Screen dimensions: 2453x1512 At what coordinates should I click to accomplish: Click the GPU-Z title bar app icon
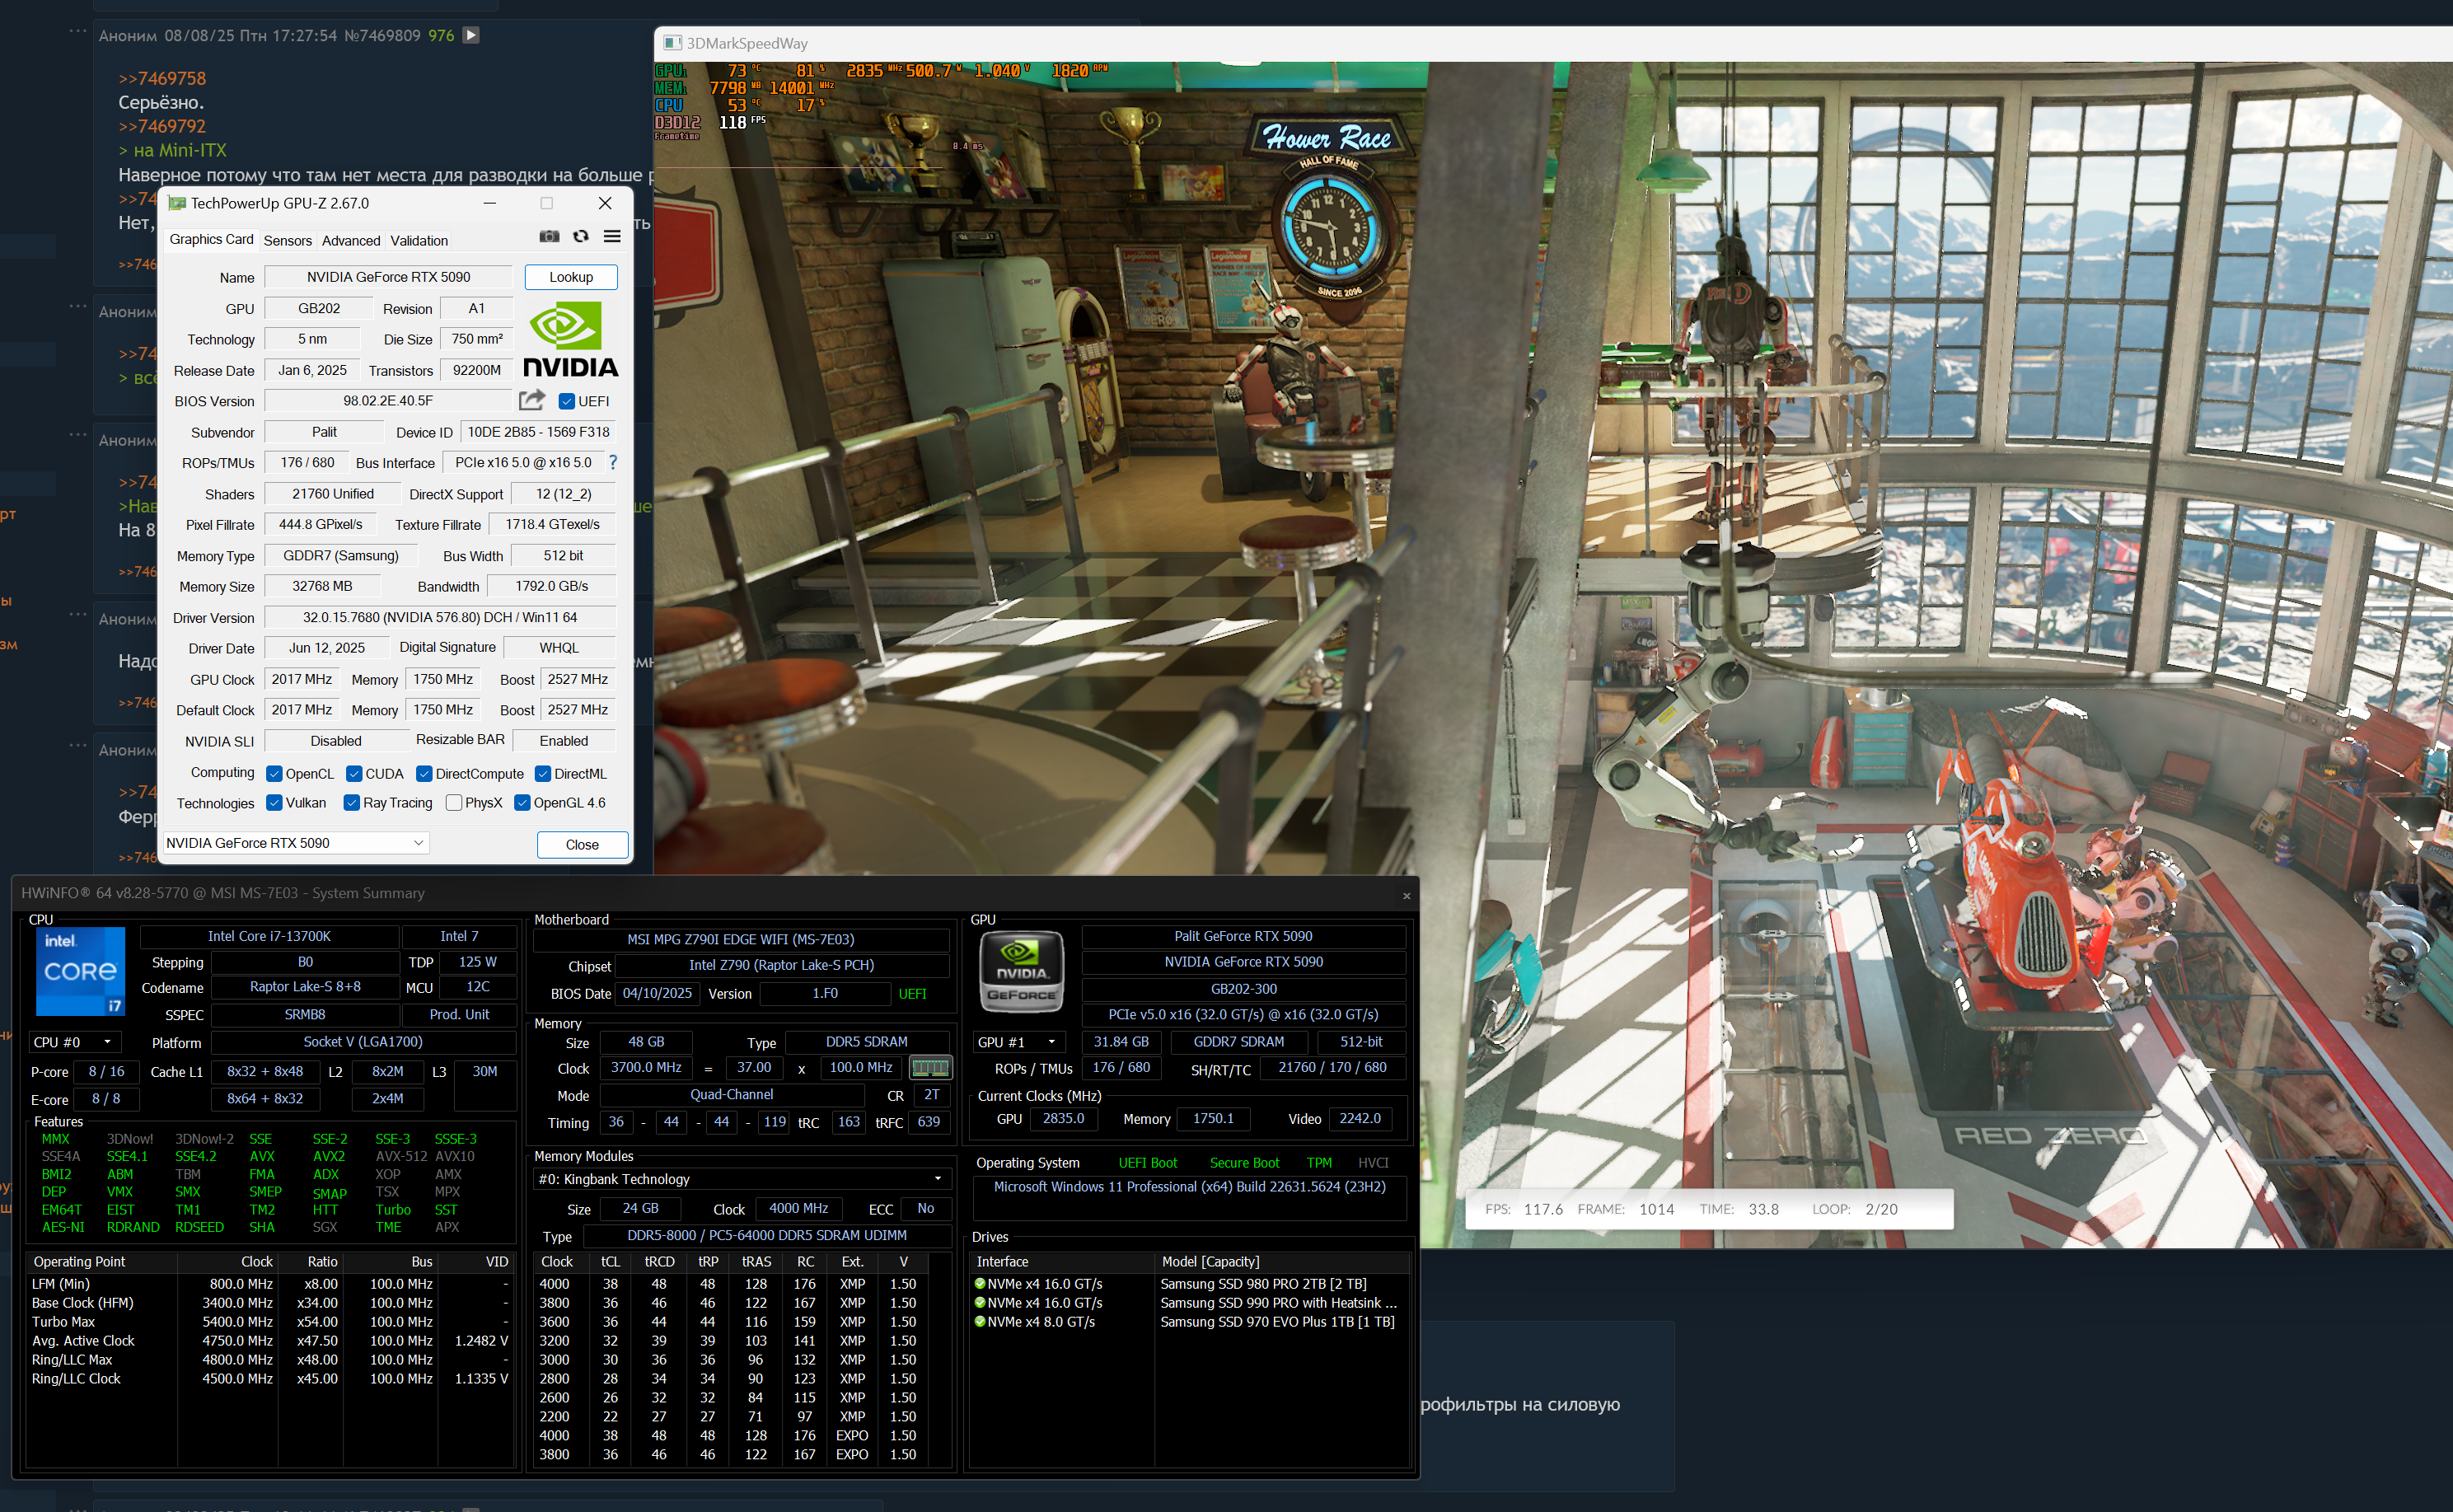coord(177,203)
